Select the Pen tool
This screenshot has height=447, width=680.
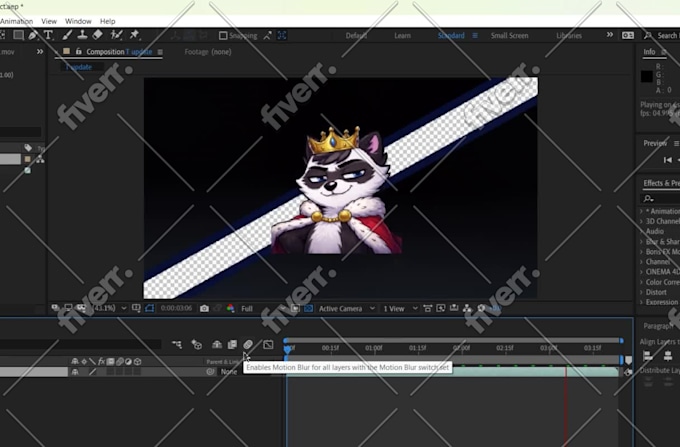click(x=33, y=35)
